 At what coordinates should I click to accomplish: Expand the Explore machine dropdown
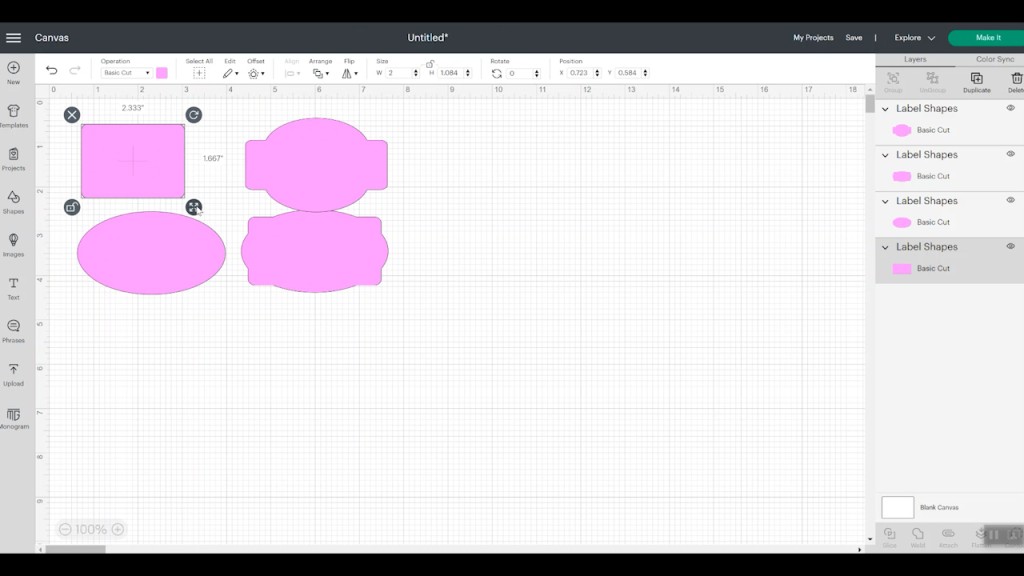(x=914, y=38)
